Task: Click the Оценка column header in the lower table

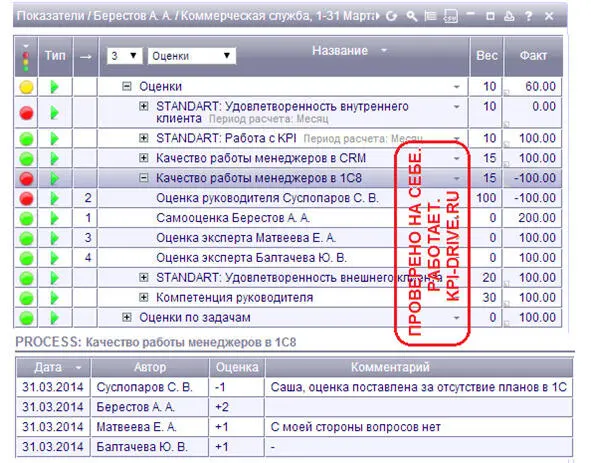Action: (237, 367)
